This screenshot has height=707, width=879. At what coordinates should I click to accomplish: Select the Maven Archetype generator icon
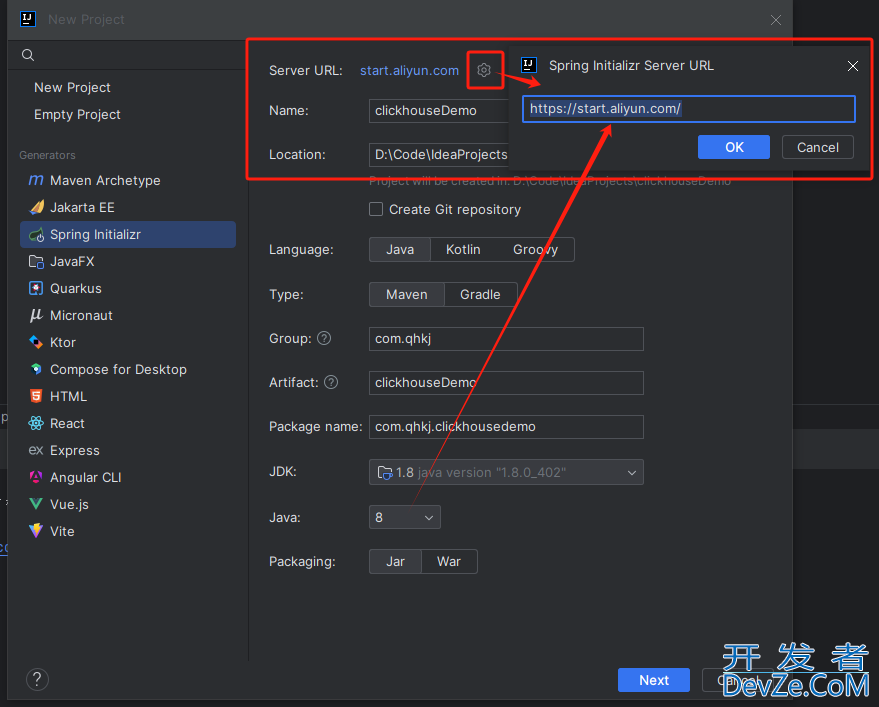pyautogui.click(x=36, y=181)
